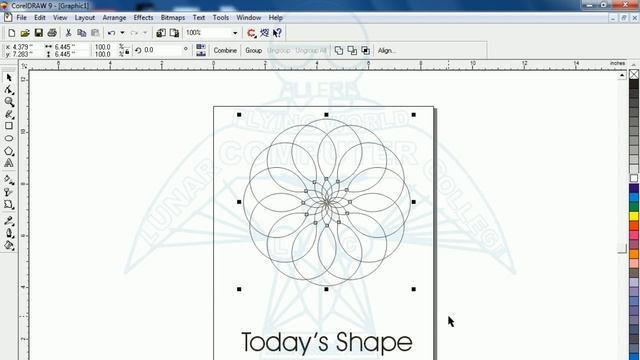
Task: Open a file with folder icon
Action: click(25, 33)
